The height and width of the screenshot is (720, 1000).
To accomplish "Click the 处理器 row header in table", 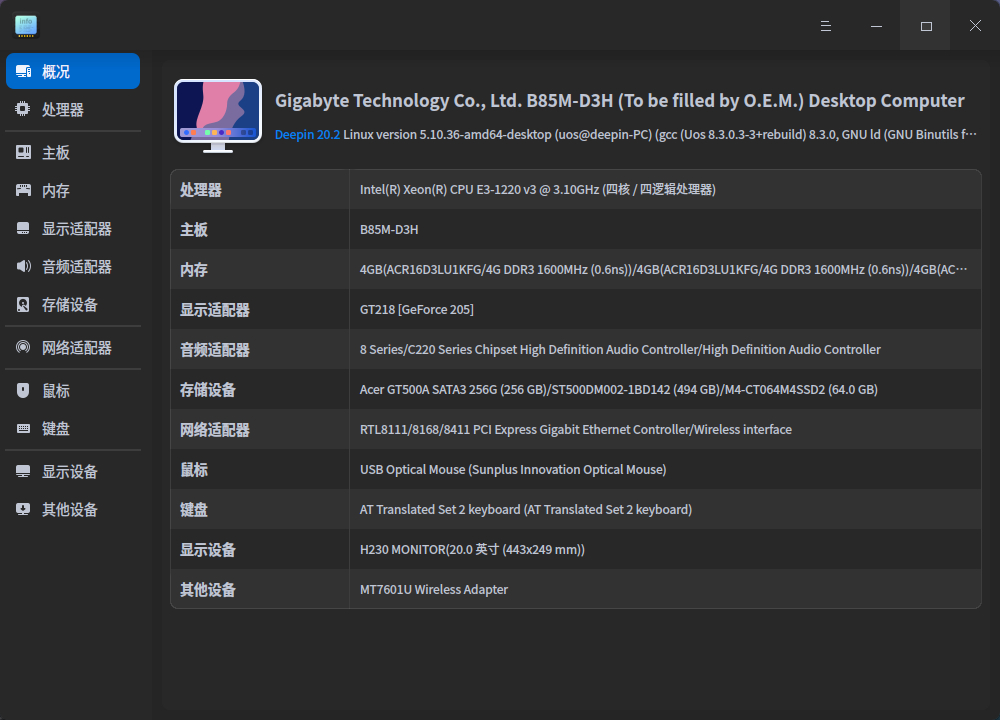I will coord(201,190).
